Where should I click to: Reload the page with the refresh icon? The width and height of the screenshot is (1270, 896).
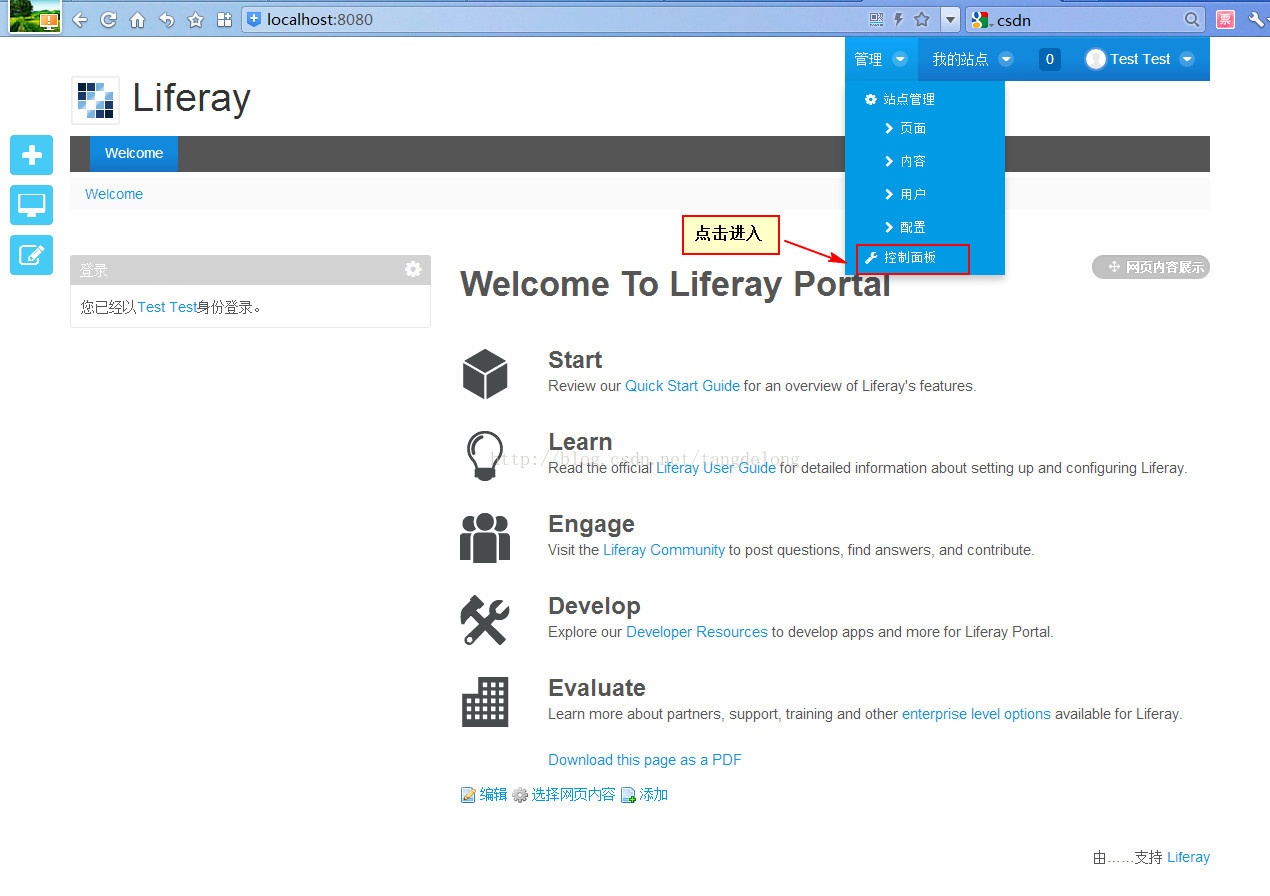pos(108,19)
